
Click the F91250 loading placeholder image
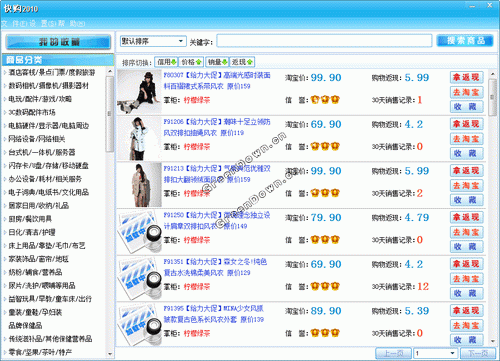(139, 232)
